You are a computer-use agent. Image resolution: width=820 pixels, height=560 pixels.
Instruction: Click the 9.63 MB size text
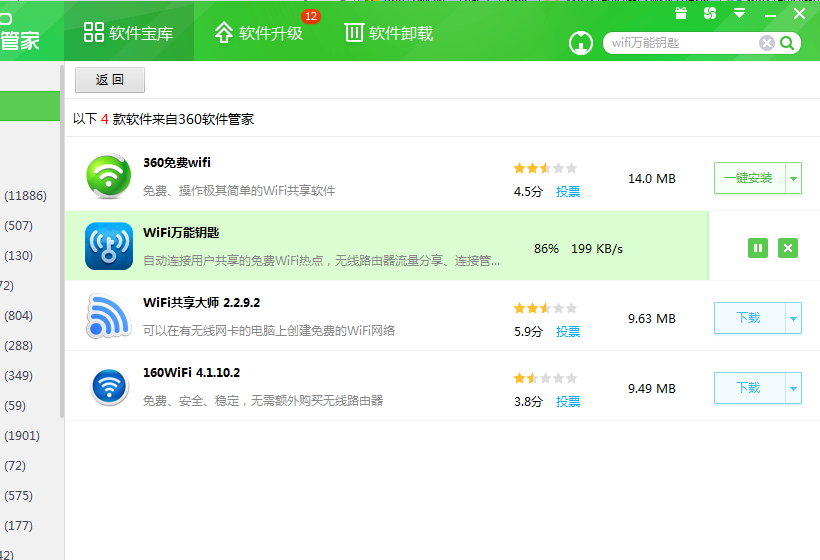click(652, 318)
